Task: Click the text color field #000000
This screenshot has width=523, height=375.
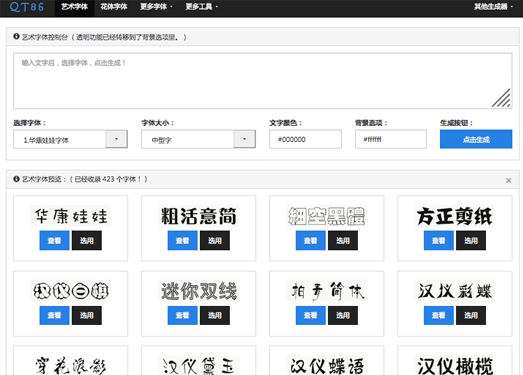Action: (x=306, y=139)
